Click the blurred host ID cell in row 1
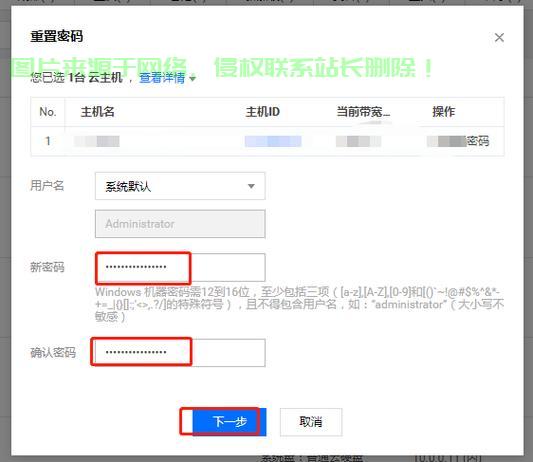533x462 pixels. pyautogui.click(x=273, y=141)
